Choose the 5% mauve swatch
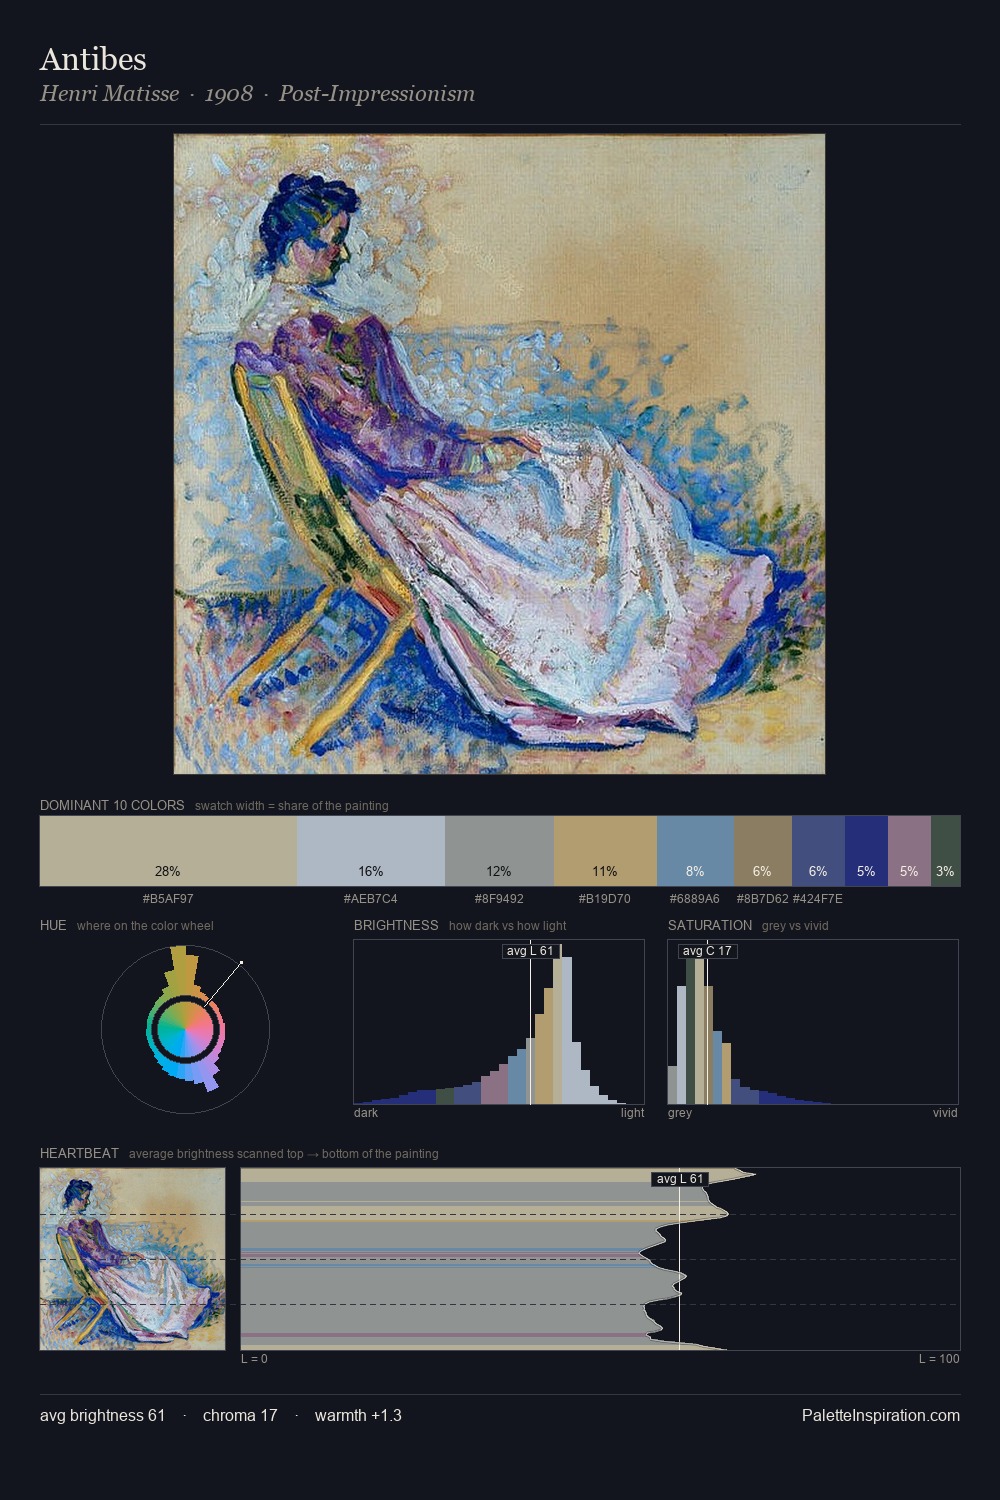Viewport: 1000px width, 1500px height. tap(909, 851)
